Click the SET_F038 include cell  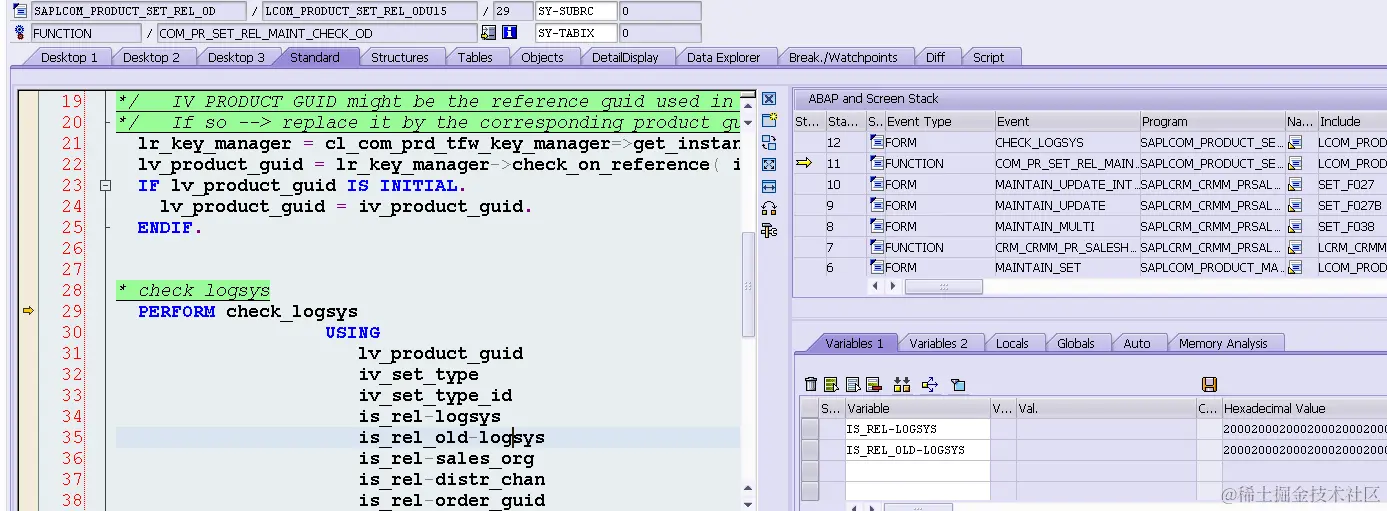tap(1352, 227)
